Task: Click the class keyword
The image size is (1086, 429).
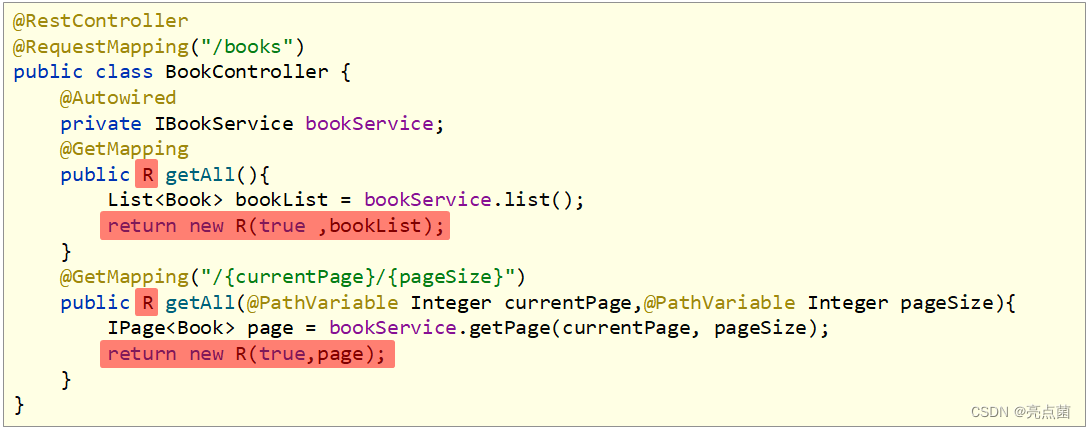Action: (124, 72)
